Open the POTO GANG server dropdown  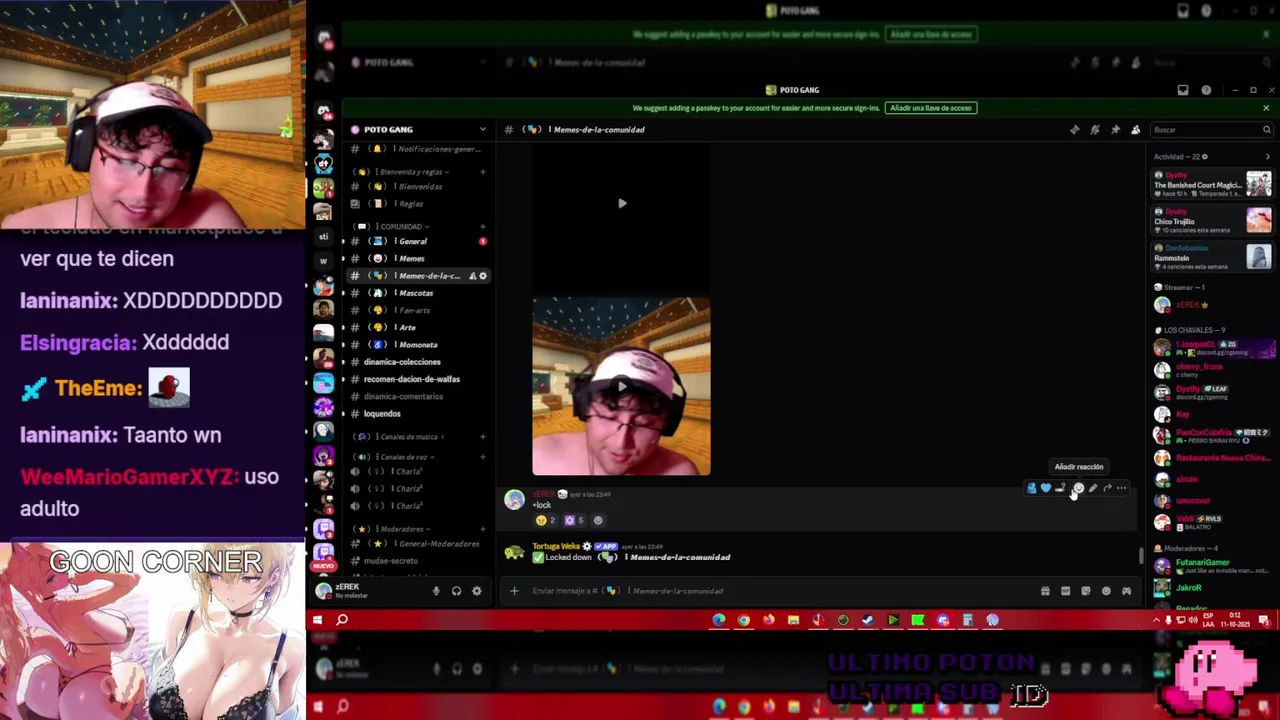418,129
